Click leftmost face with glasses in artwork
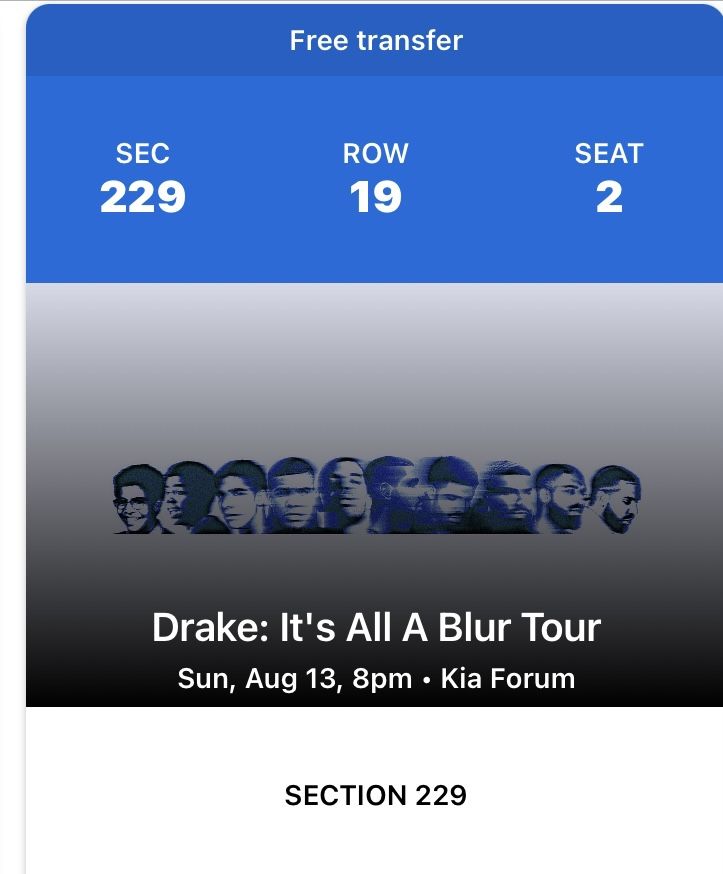The width and height of the screenshot is (723, 874). coord(135,498)
